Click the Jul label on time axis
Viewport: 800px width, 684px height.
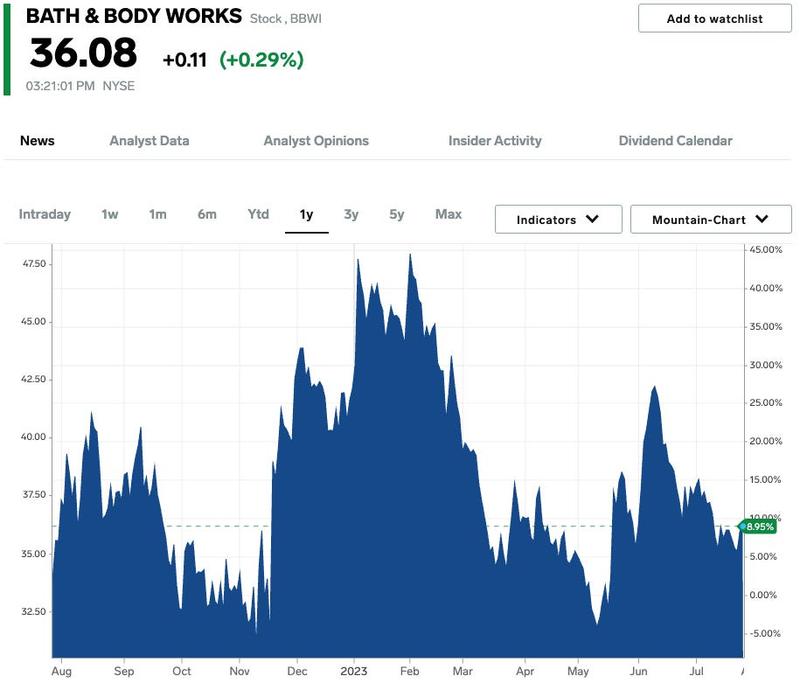tap(696, 671)
